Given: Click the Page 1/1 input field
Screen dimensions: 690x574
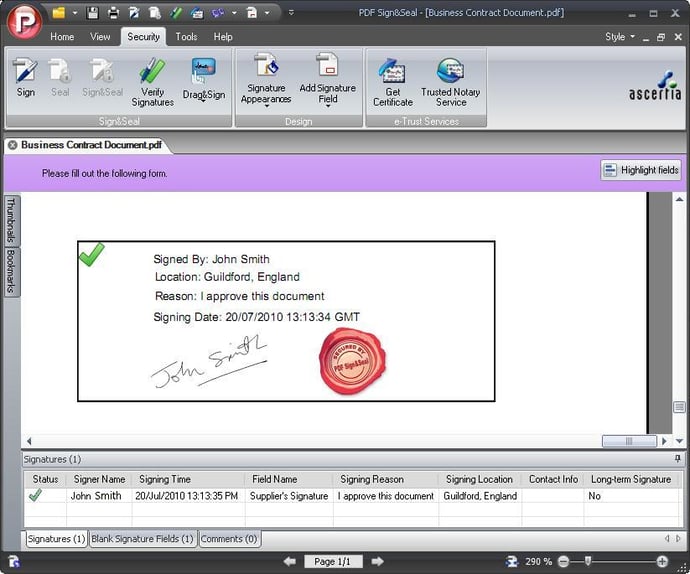Looking at the screenshot, I should 333,561.
